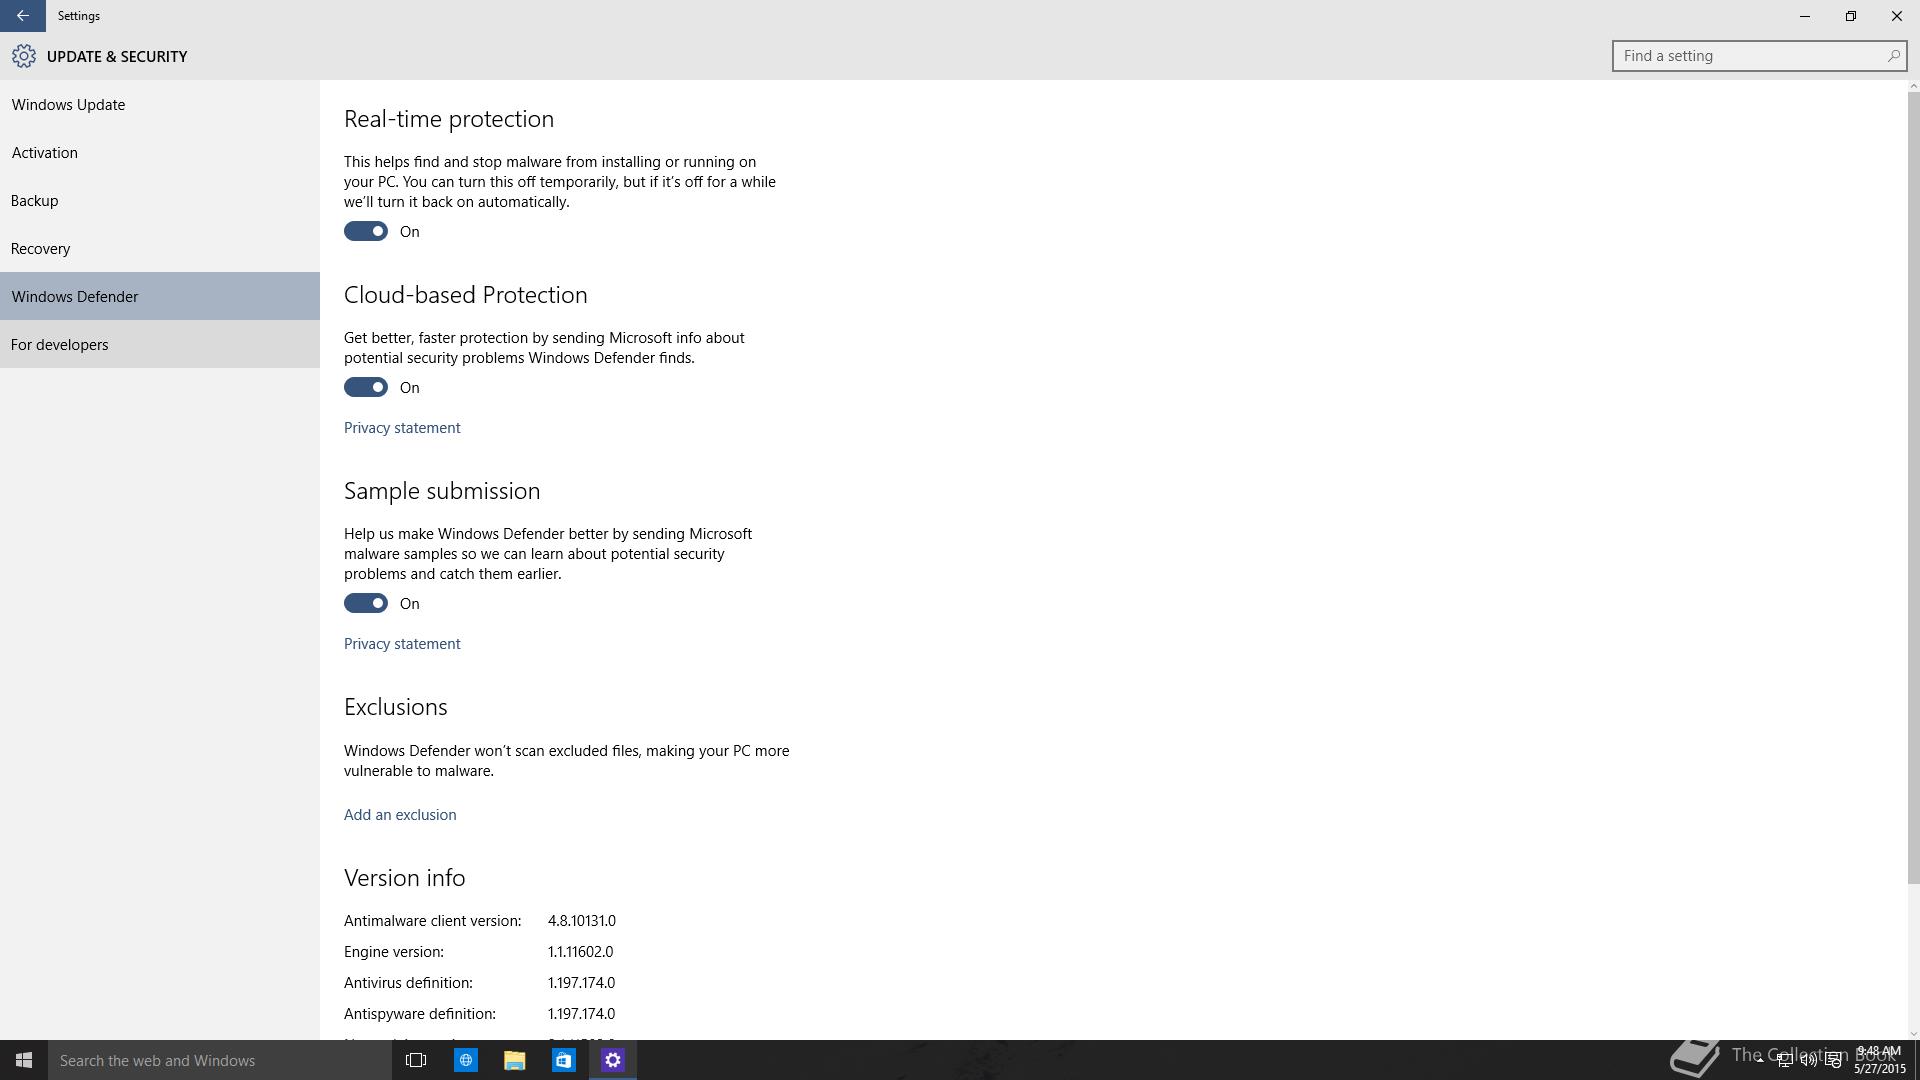
Task: Restore down the Settings window
Action: [x=1851, y=16]
